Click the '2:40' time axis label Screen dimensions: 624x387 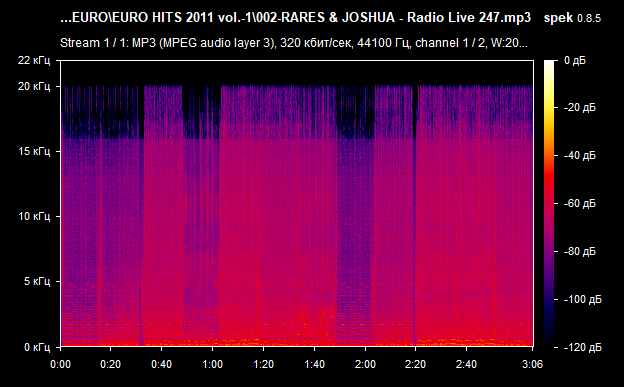(466, 364)
